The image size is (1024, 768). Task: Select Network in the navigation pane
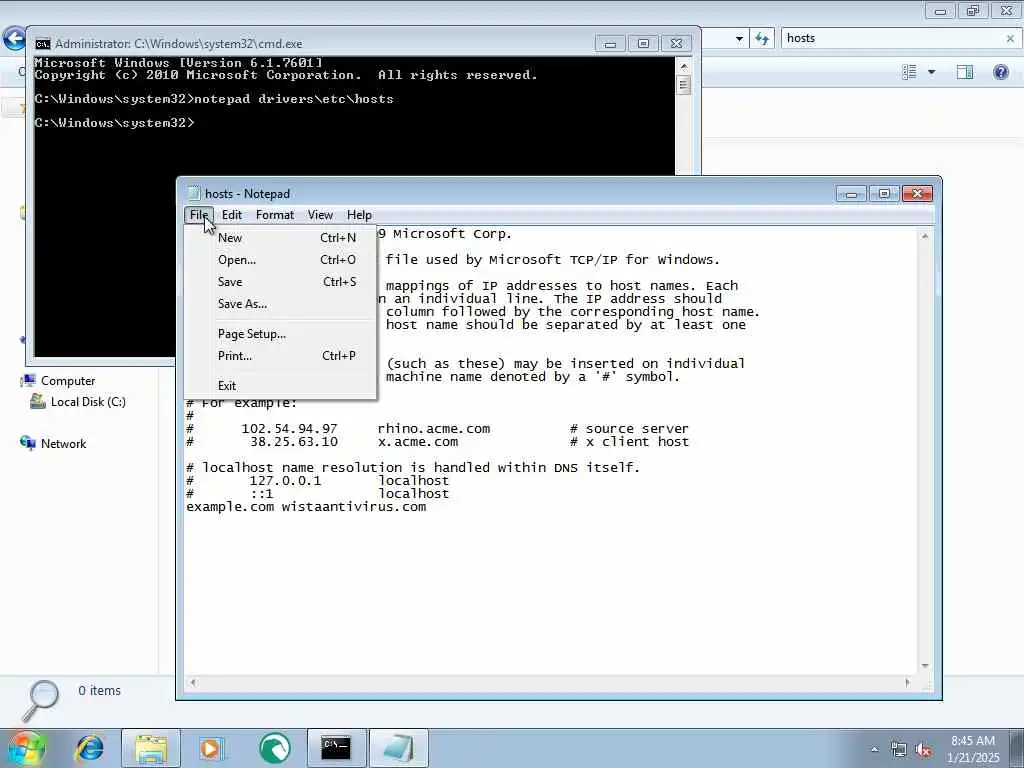(63, 443)
